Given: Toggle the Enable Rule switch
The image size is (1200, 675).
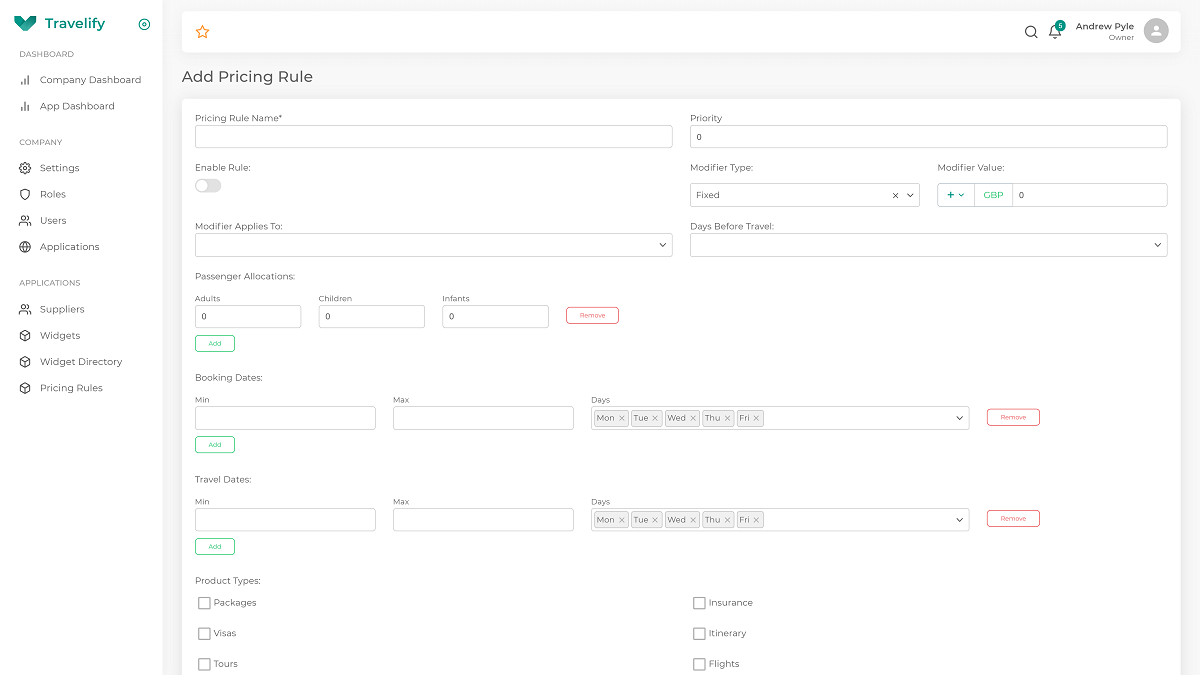Looking at the screenshot, I should [208, 186].
